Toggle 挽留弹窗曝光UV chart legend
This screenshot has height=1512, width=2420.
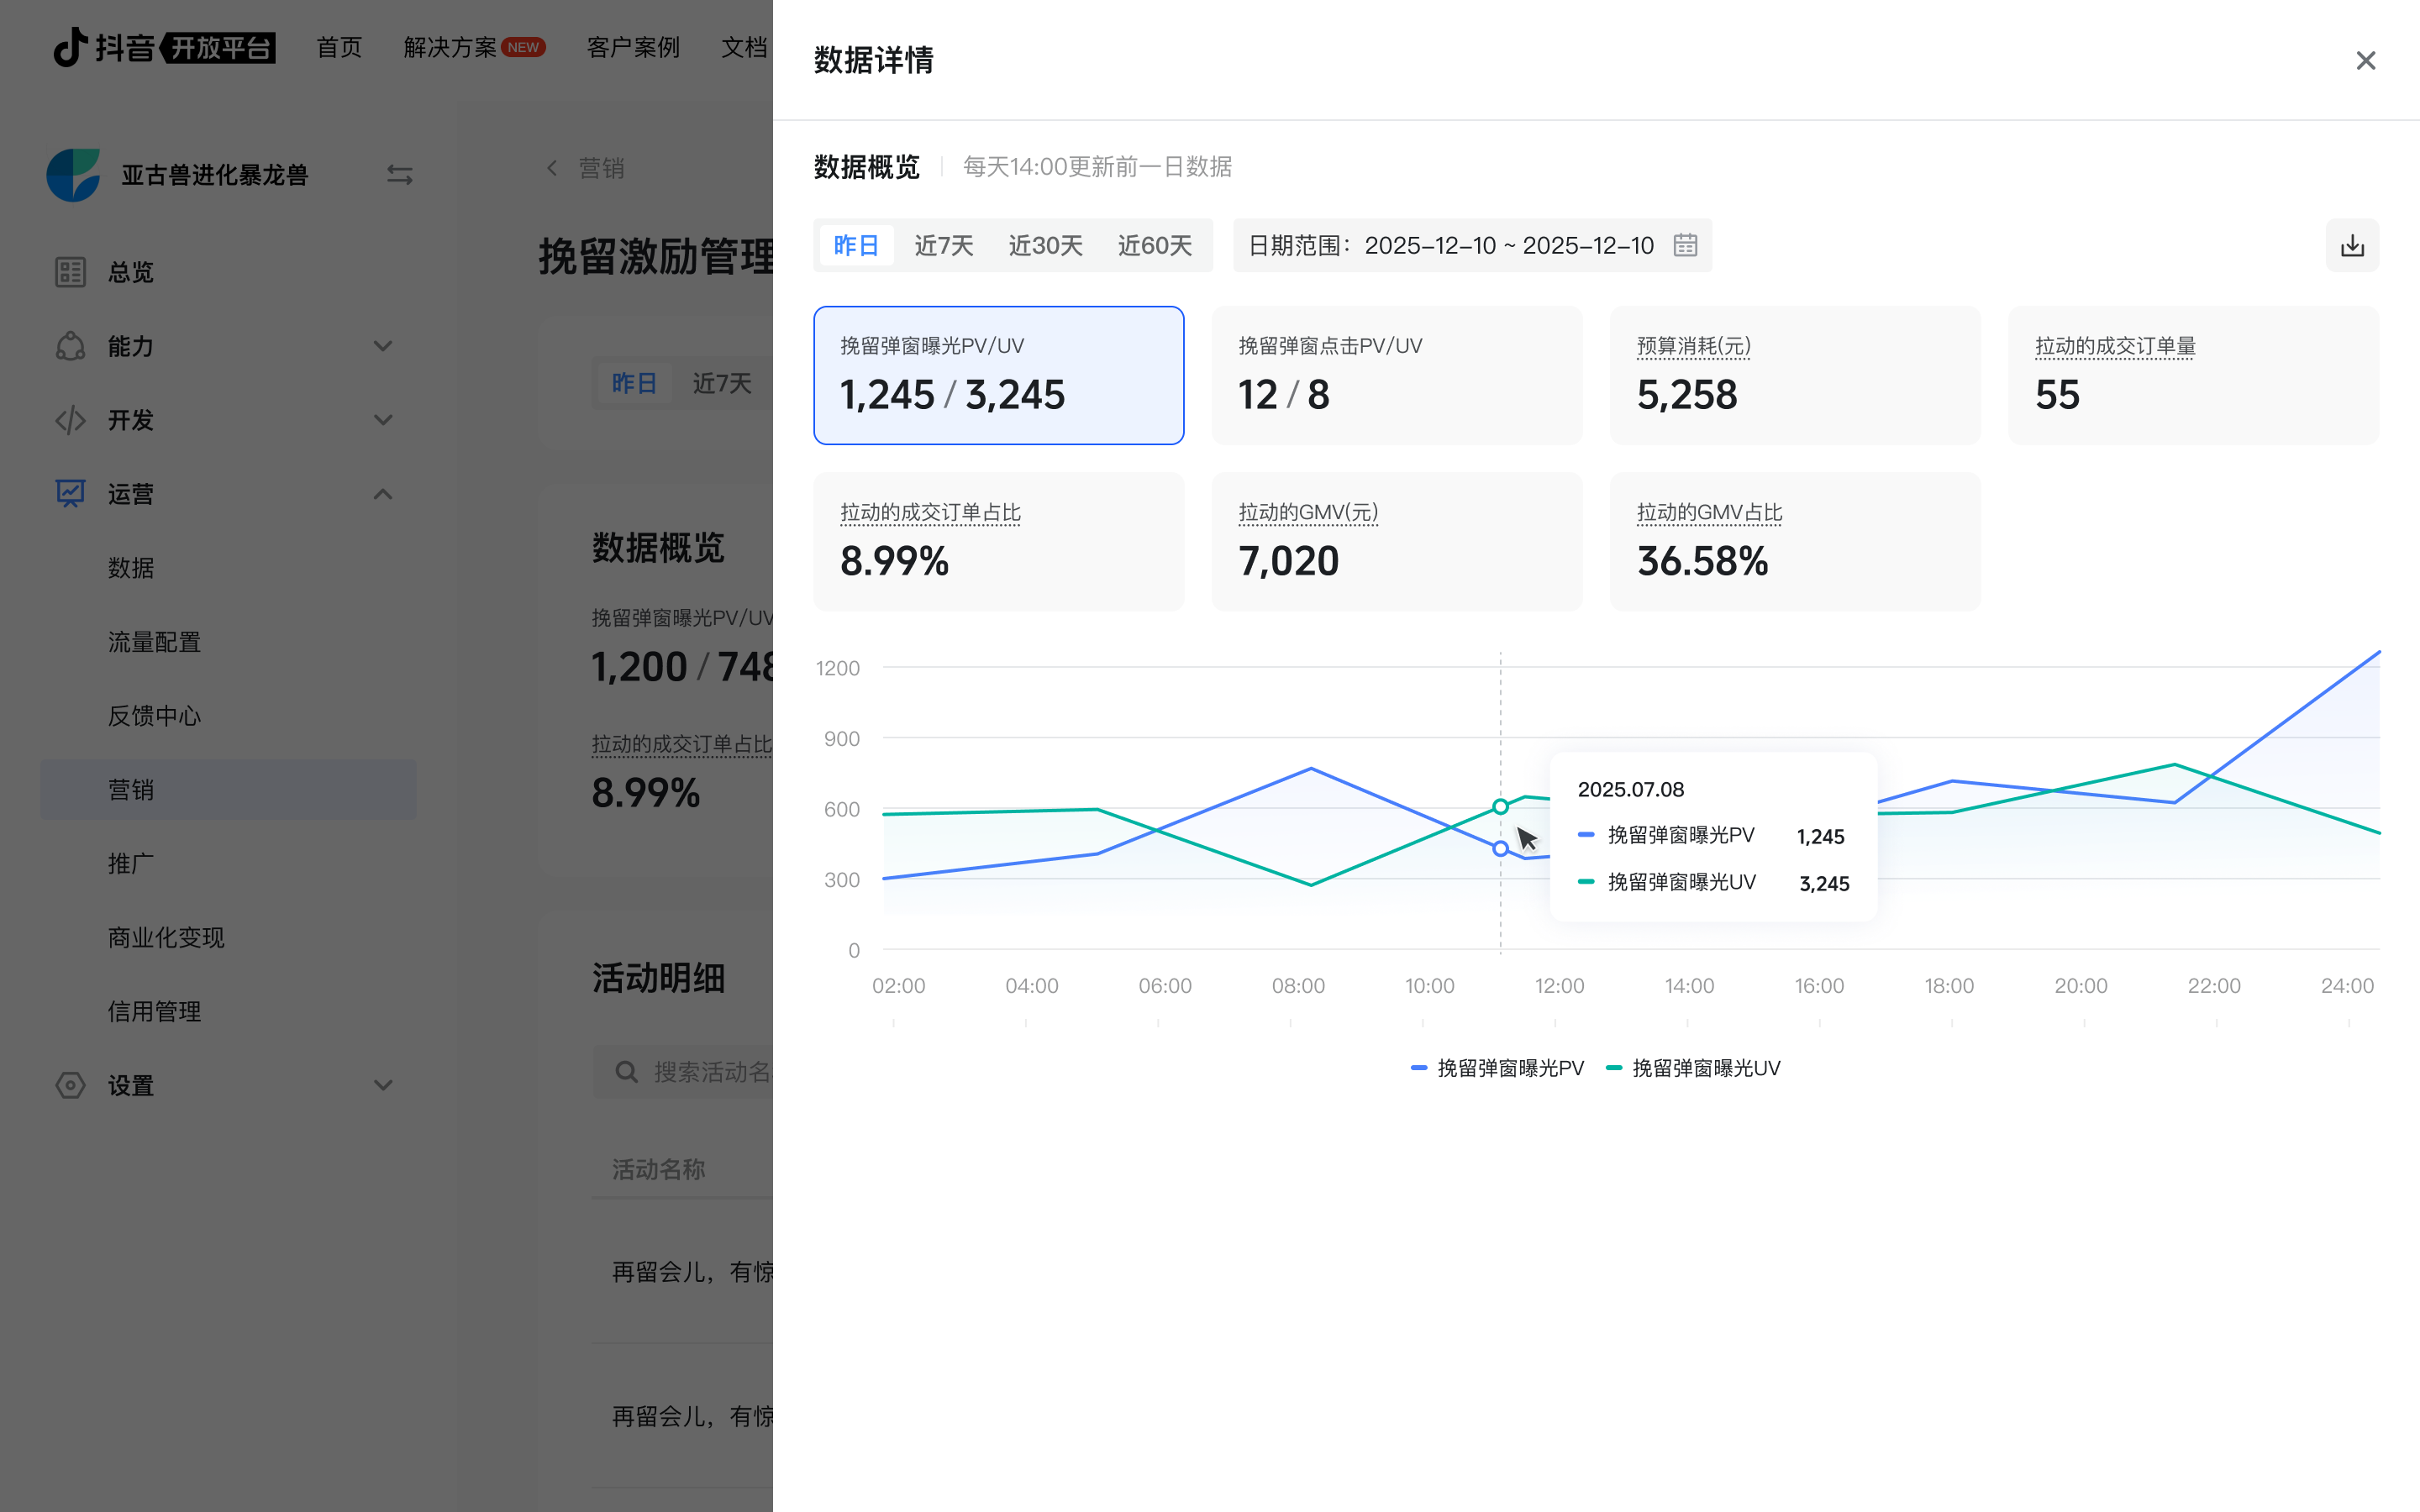pyautogui.click(x=1693, y=1068)
